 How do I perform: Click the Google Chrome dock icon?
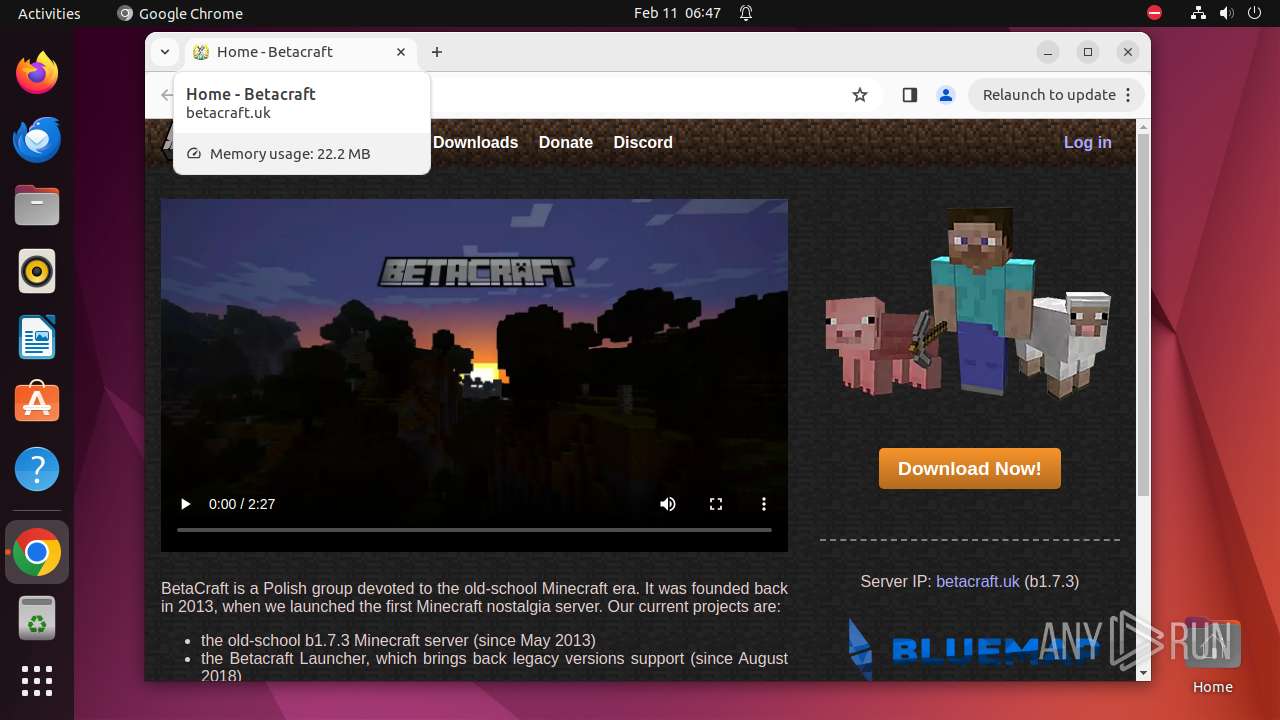click(37, 552)
